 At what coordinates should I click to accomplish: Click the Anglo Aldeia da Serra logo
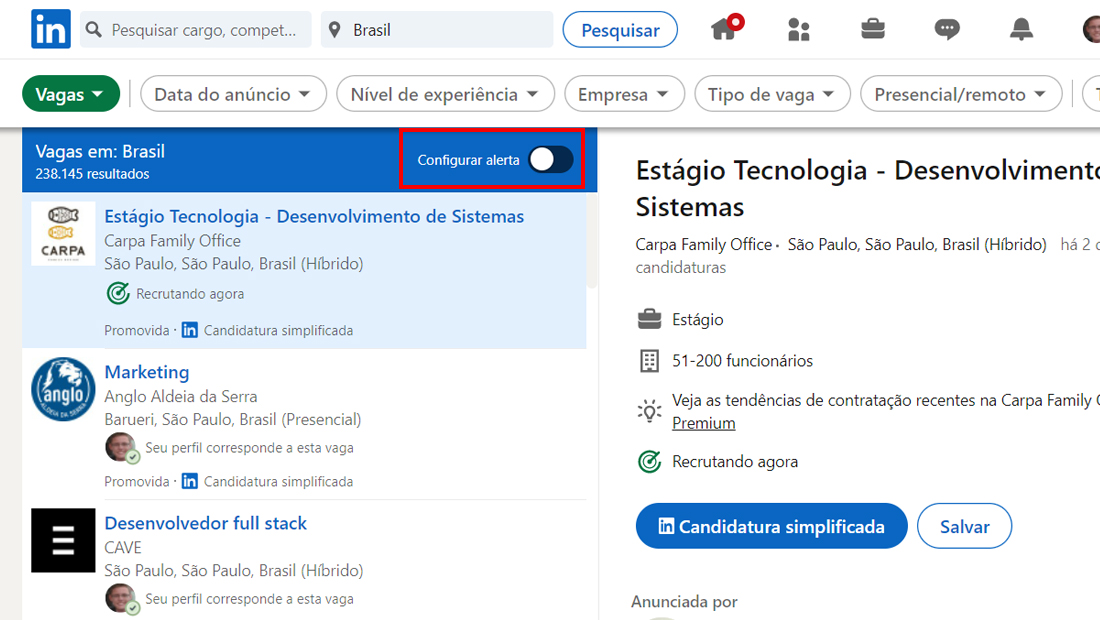click(63, 389)
